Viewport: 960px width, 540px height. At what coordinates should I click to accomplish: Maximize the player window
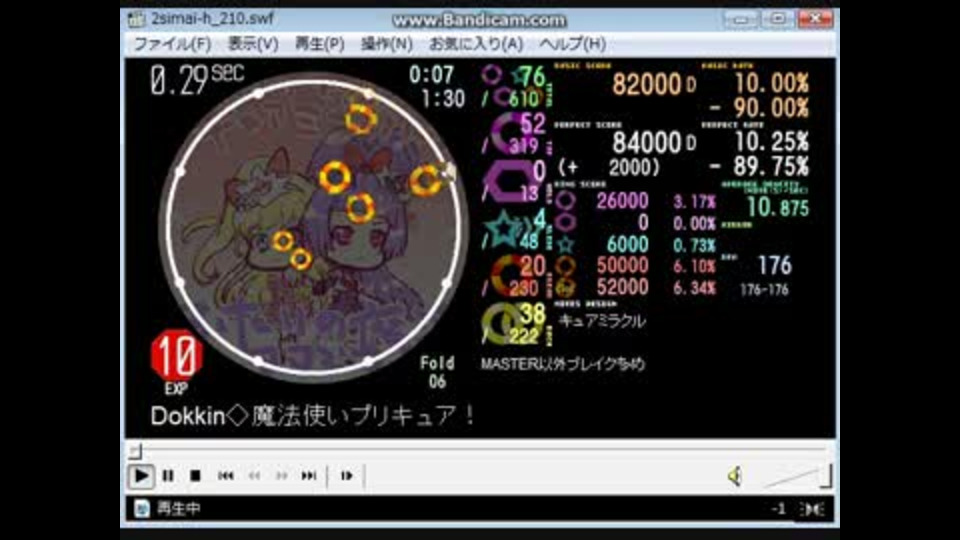(778, 19)
